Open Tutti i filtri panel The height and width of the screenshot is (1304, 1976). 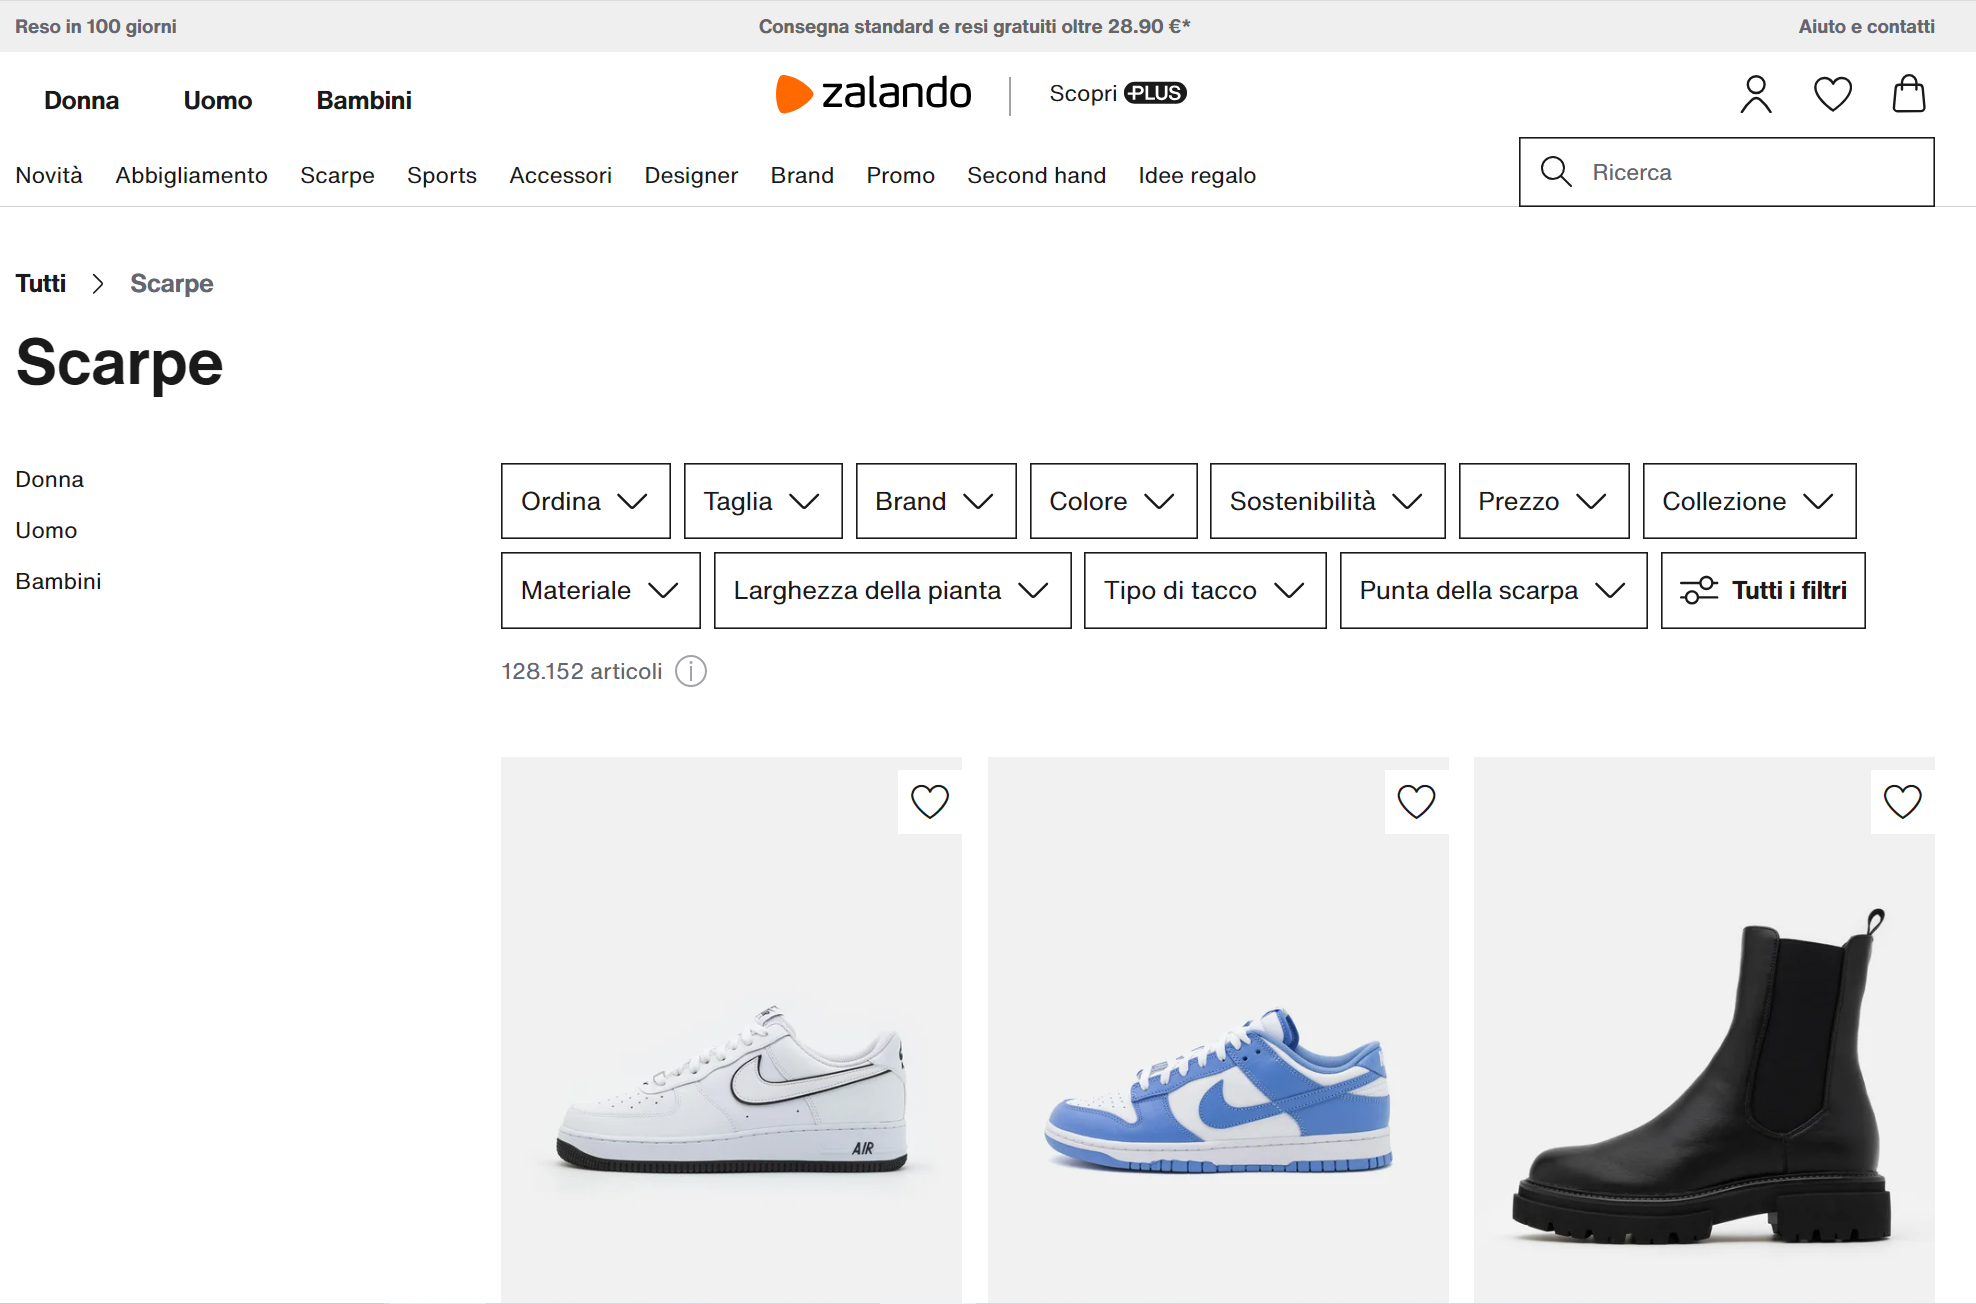(1763, 590)
